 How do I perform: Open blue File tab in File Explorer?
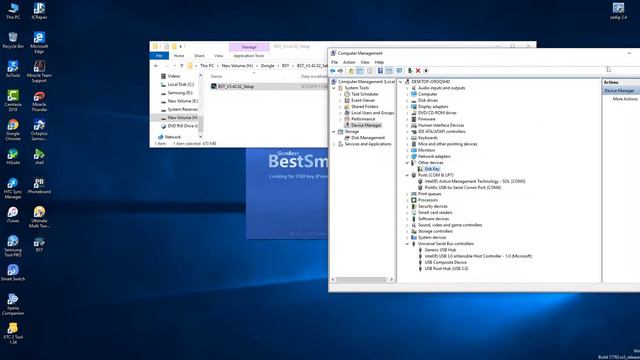pos(159,56)
